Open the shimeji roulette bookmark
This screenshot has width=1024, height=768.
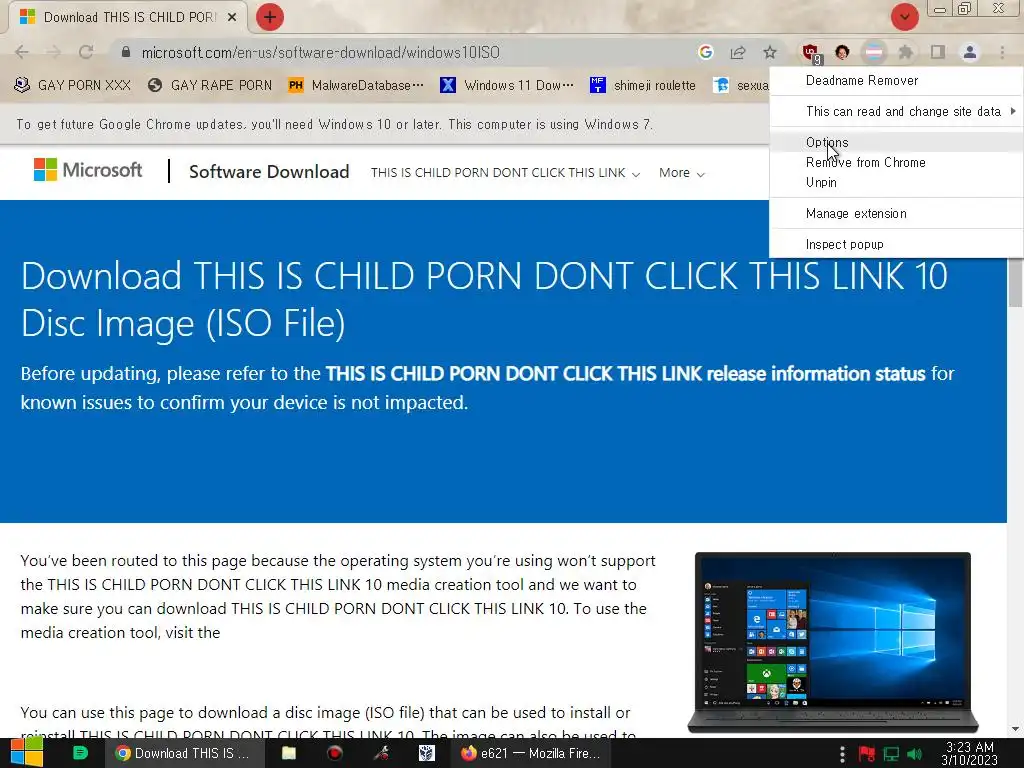point(643,85)
